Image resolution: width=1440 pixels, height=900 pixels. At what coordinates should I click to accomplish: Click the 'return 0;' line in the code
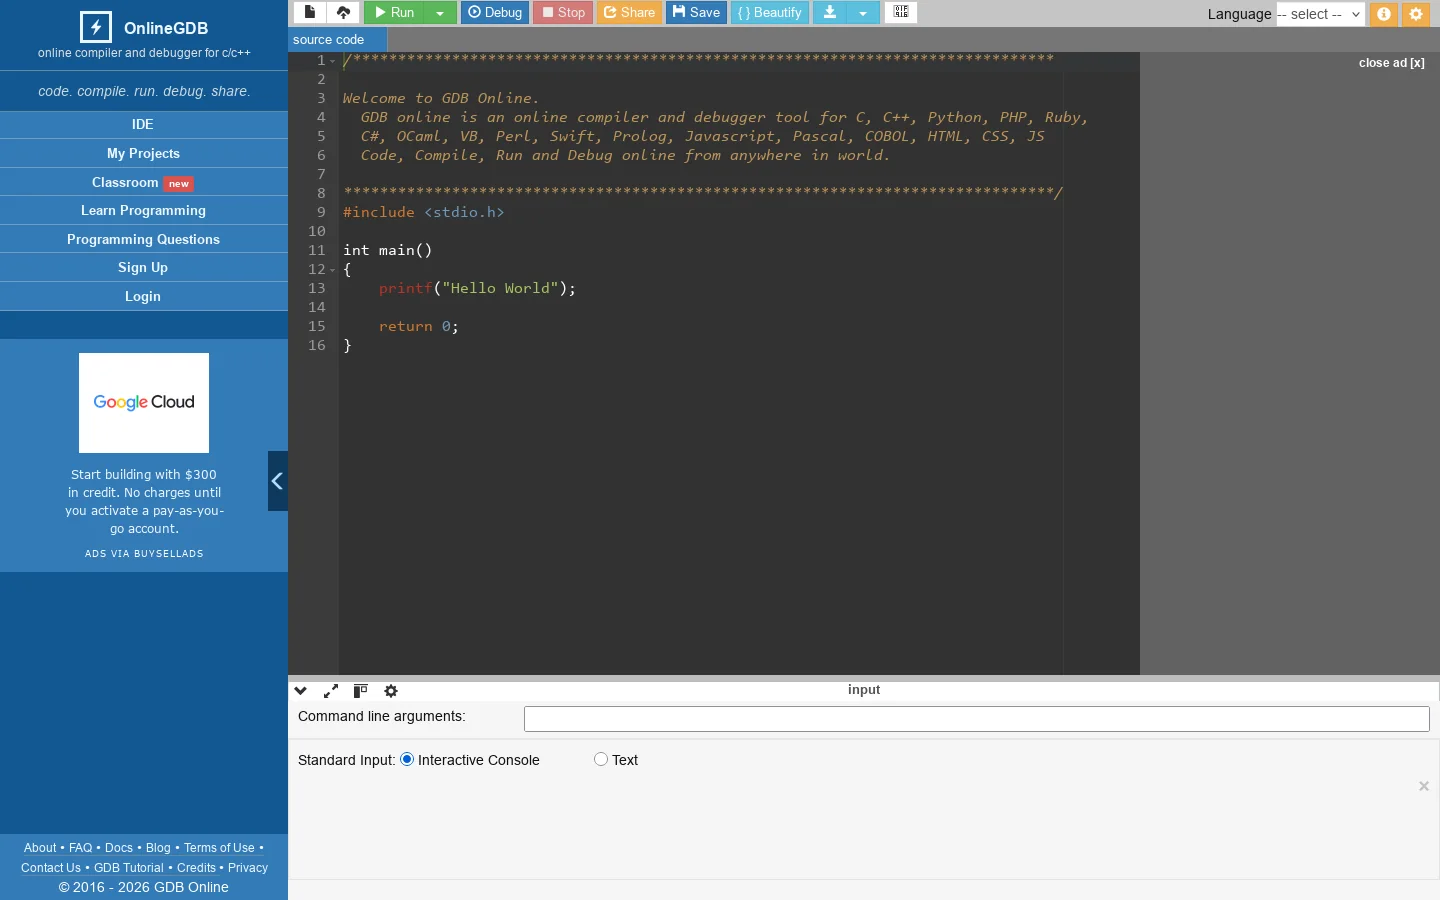(418, 327)
